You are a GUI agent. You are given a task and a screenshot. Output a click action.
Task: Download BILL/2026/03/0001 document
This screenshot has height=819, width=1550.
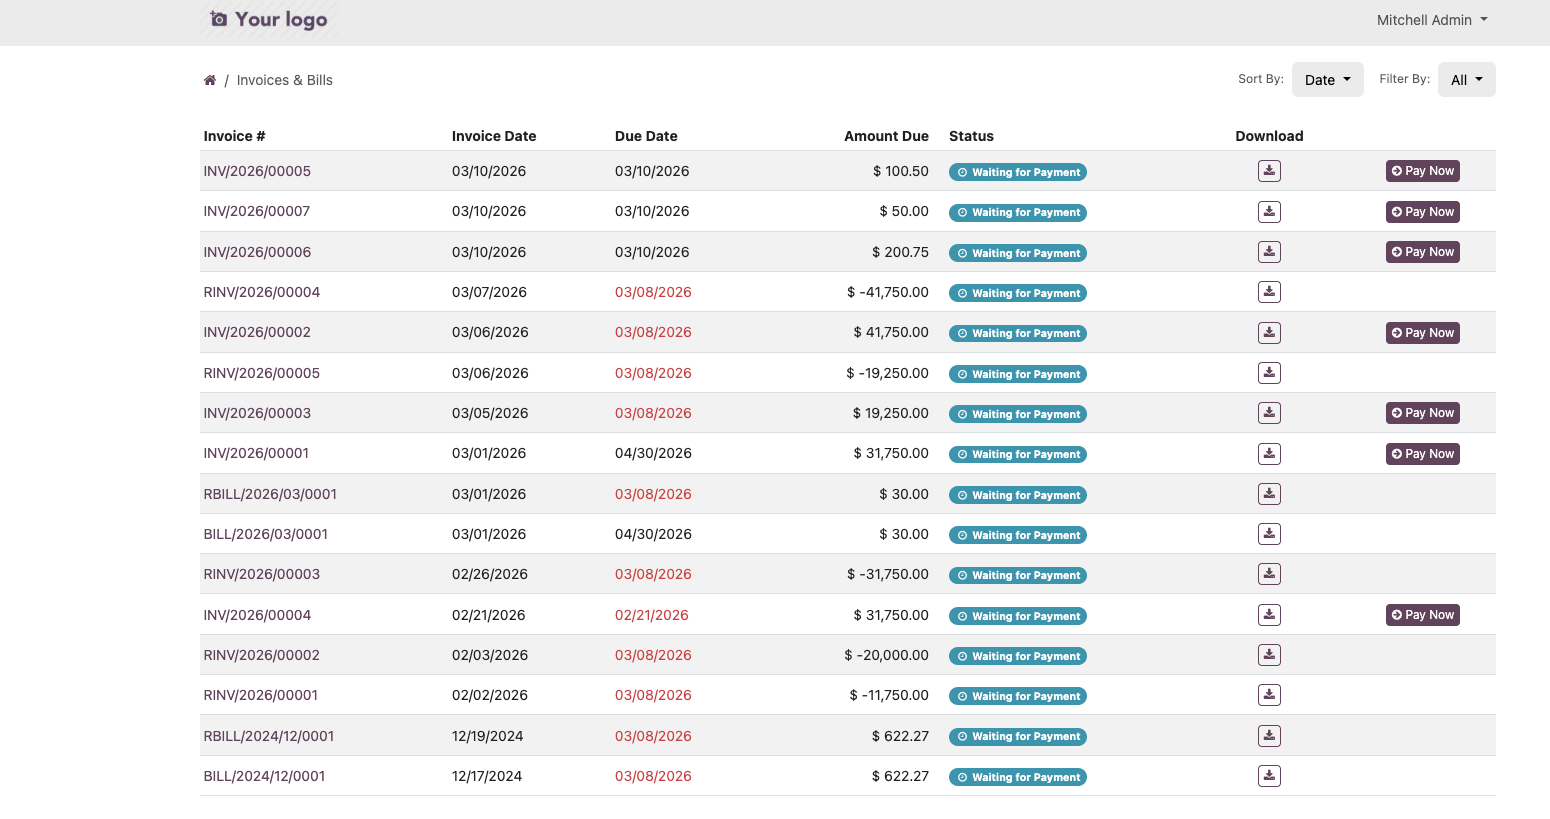[1269, 534]
